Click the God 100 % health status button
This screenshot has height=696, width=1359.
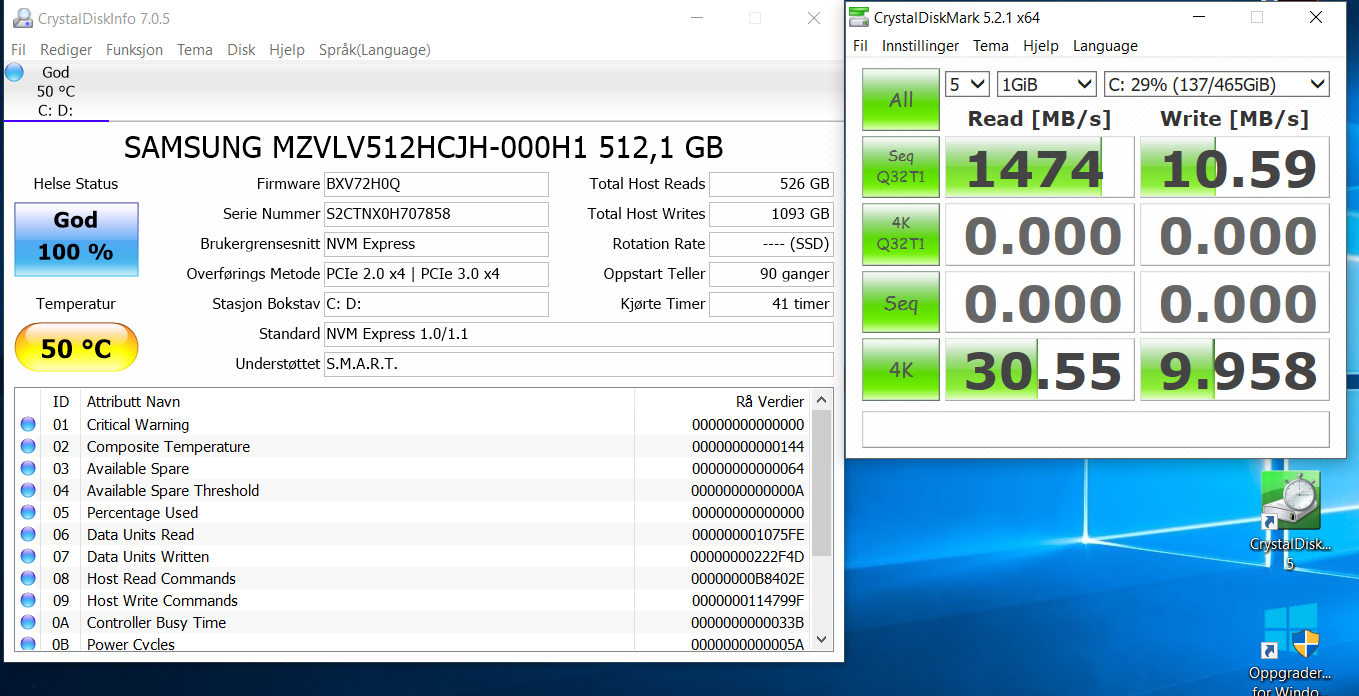(x=76, y=239)
